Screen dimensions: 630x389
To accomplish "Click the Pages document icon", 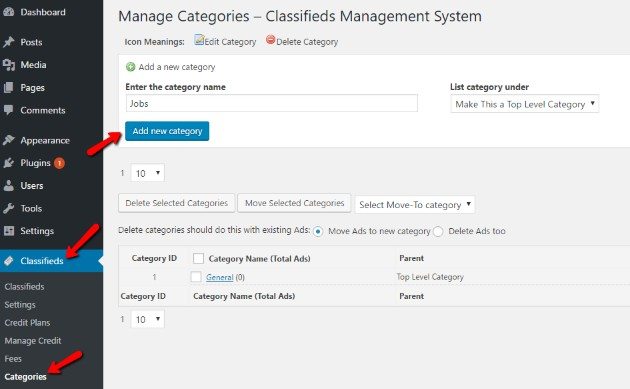I will point(8,87).
